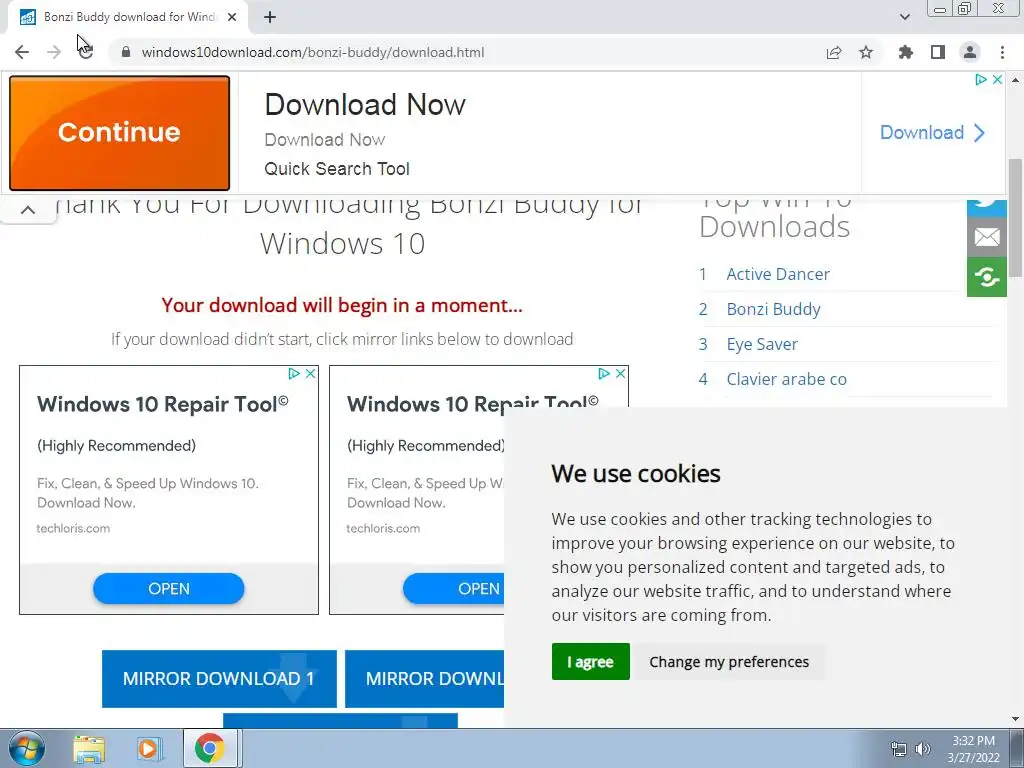Open Bonzi Buddy in top downloads
1024x768 pixels.
[x=773, y=309]
